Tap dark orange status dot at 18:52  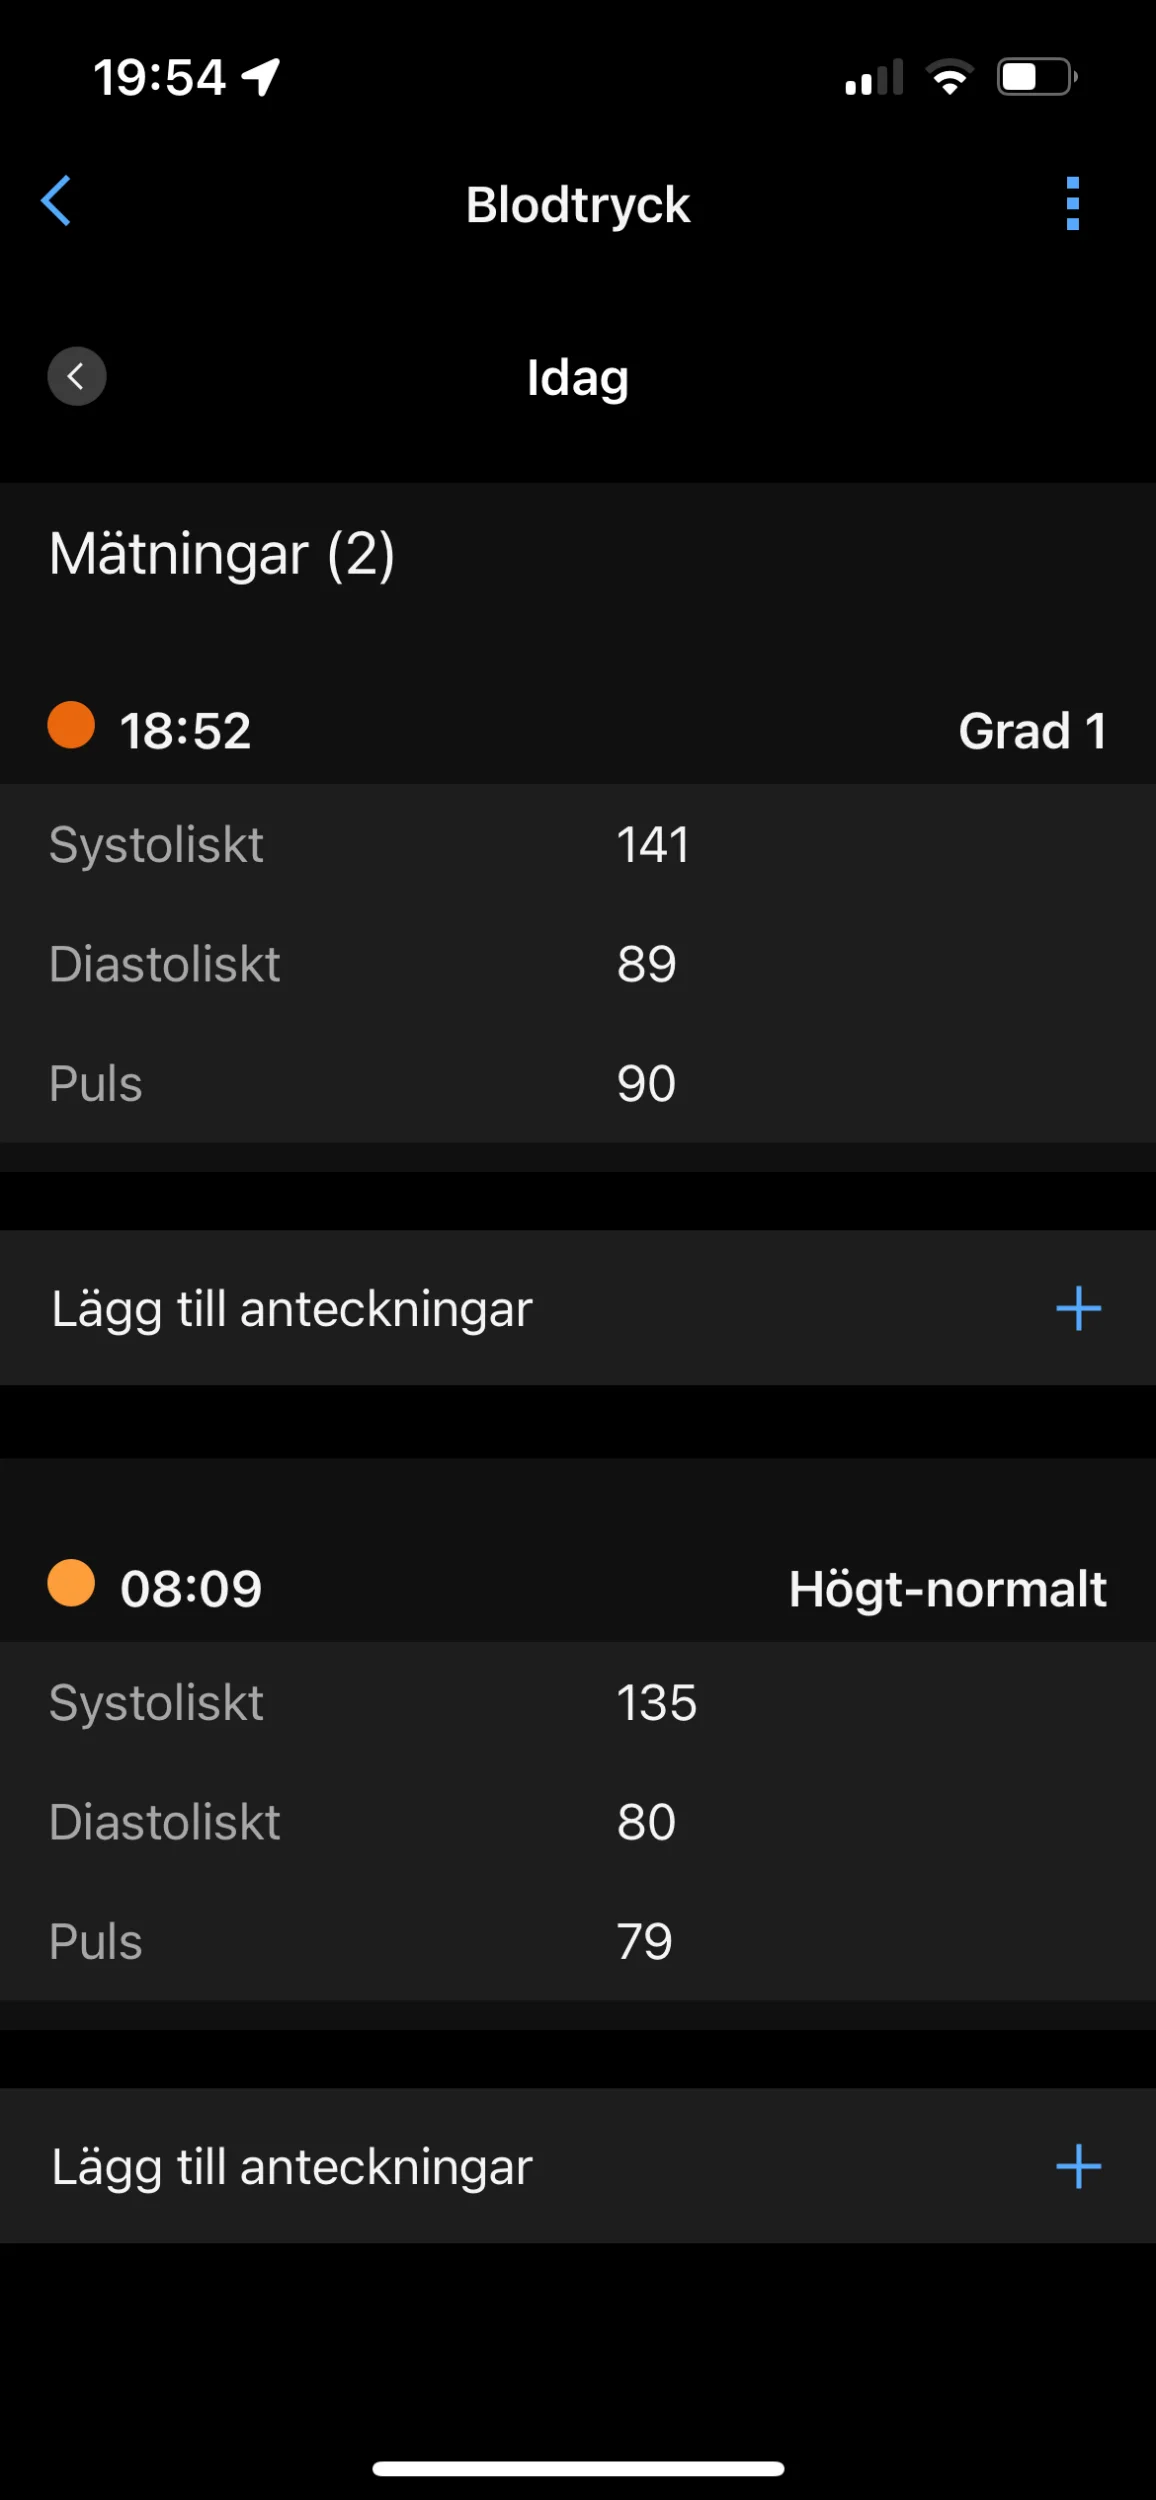pos(71,725)
